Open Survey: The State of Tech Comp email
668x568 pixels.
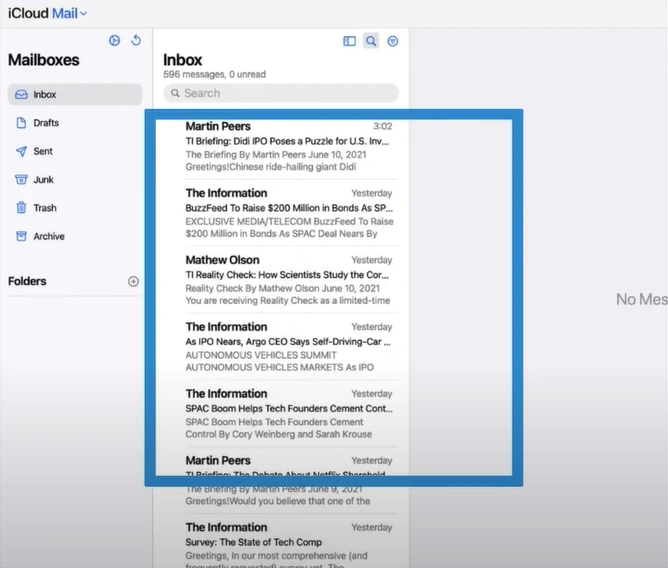click(x=281, y=543)
